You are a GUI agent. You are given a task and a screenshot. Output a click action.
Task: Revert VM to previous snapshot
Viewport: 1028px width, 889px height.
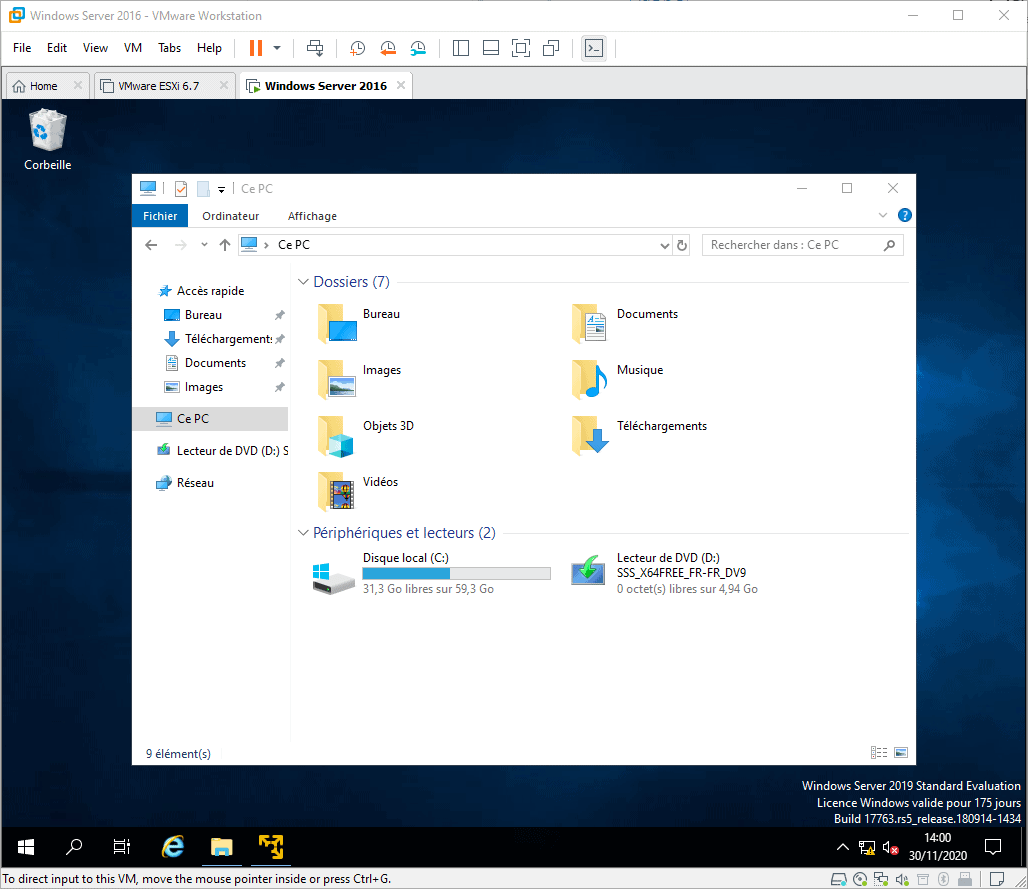(388, 48)
